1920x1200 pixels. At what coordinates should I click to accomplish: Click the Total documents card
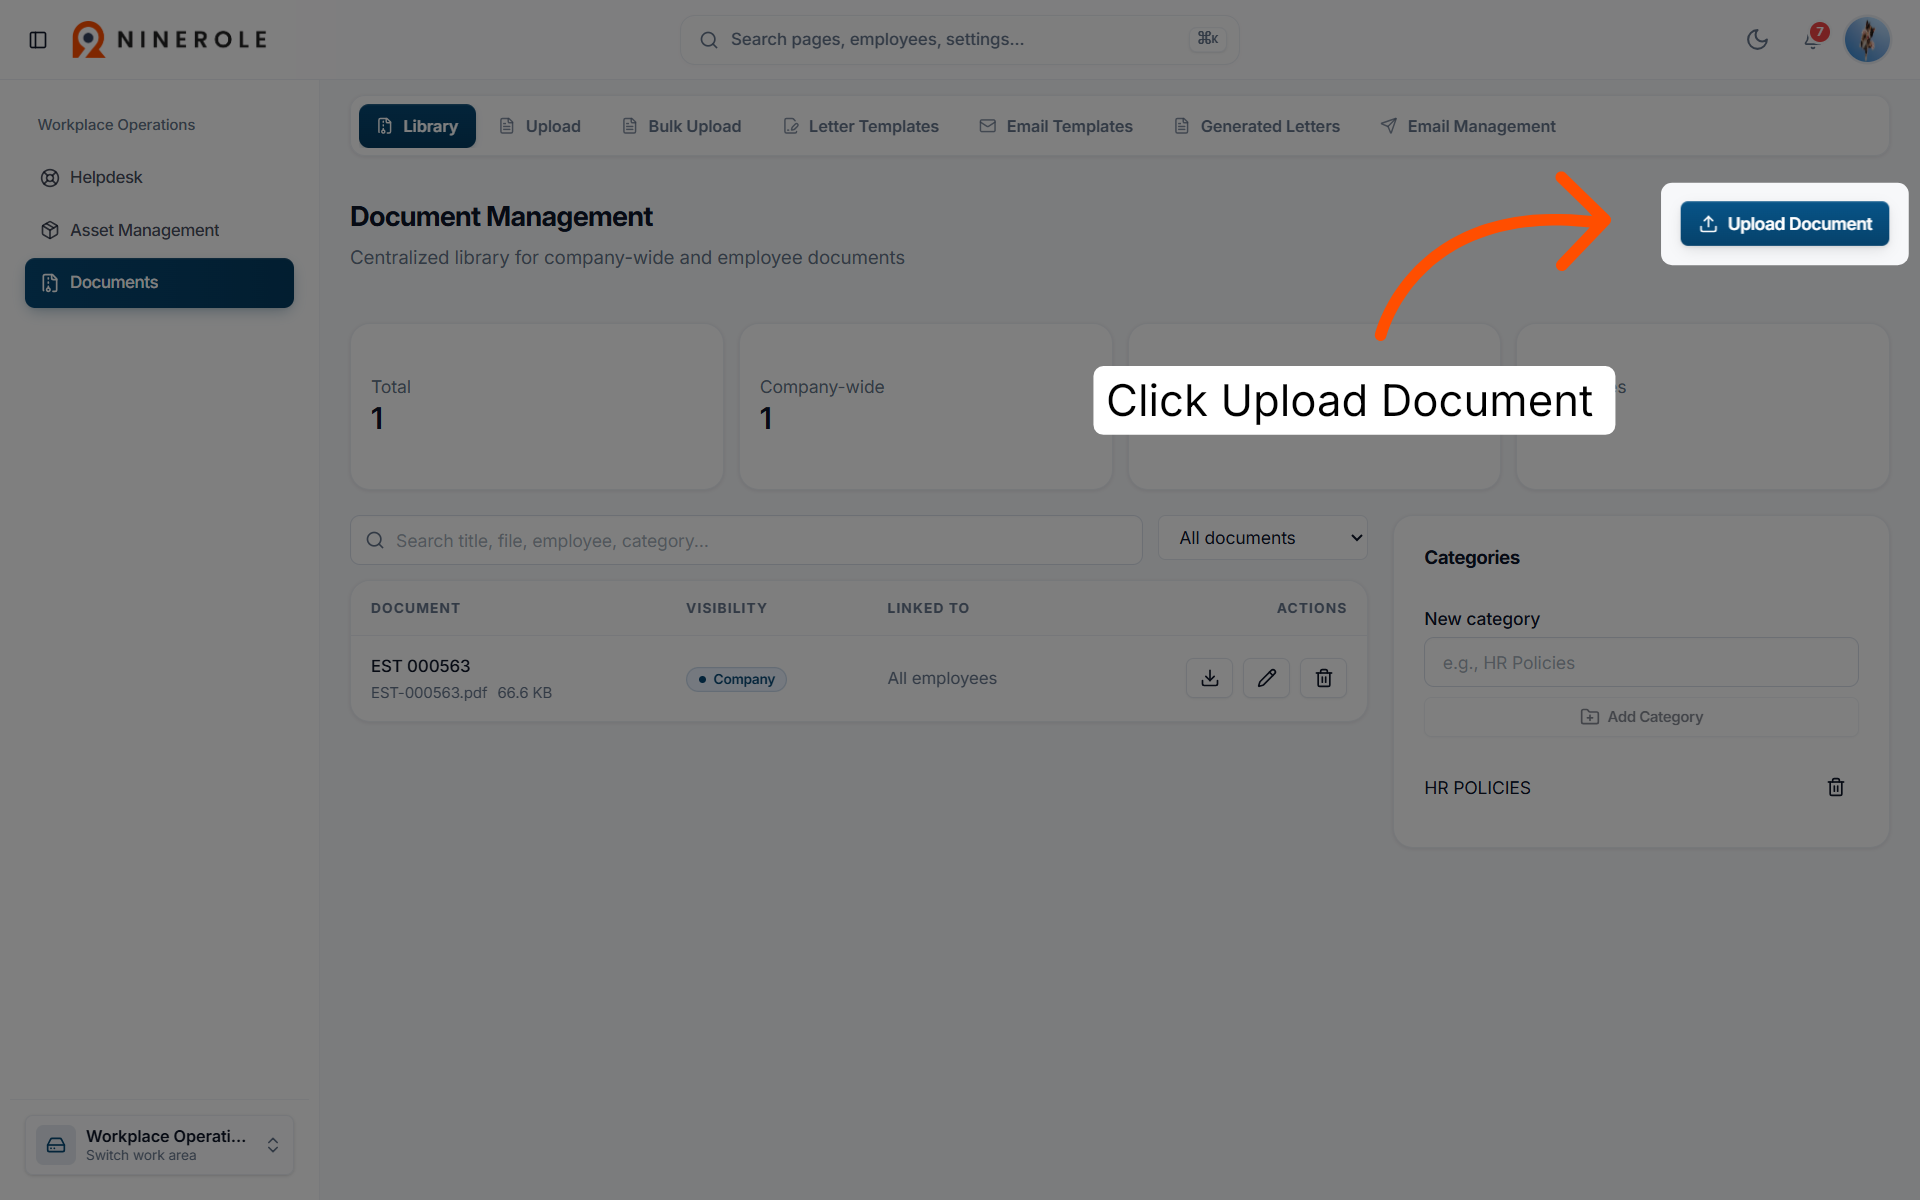point(537,406)
